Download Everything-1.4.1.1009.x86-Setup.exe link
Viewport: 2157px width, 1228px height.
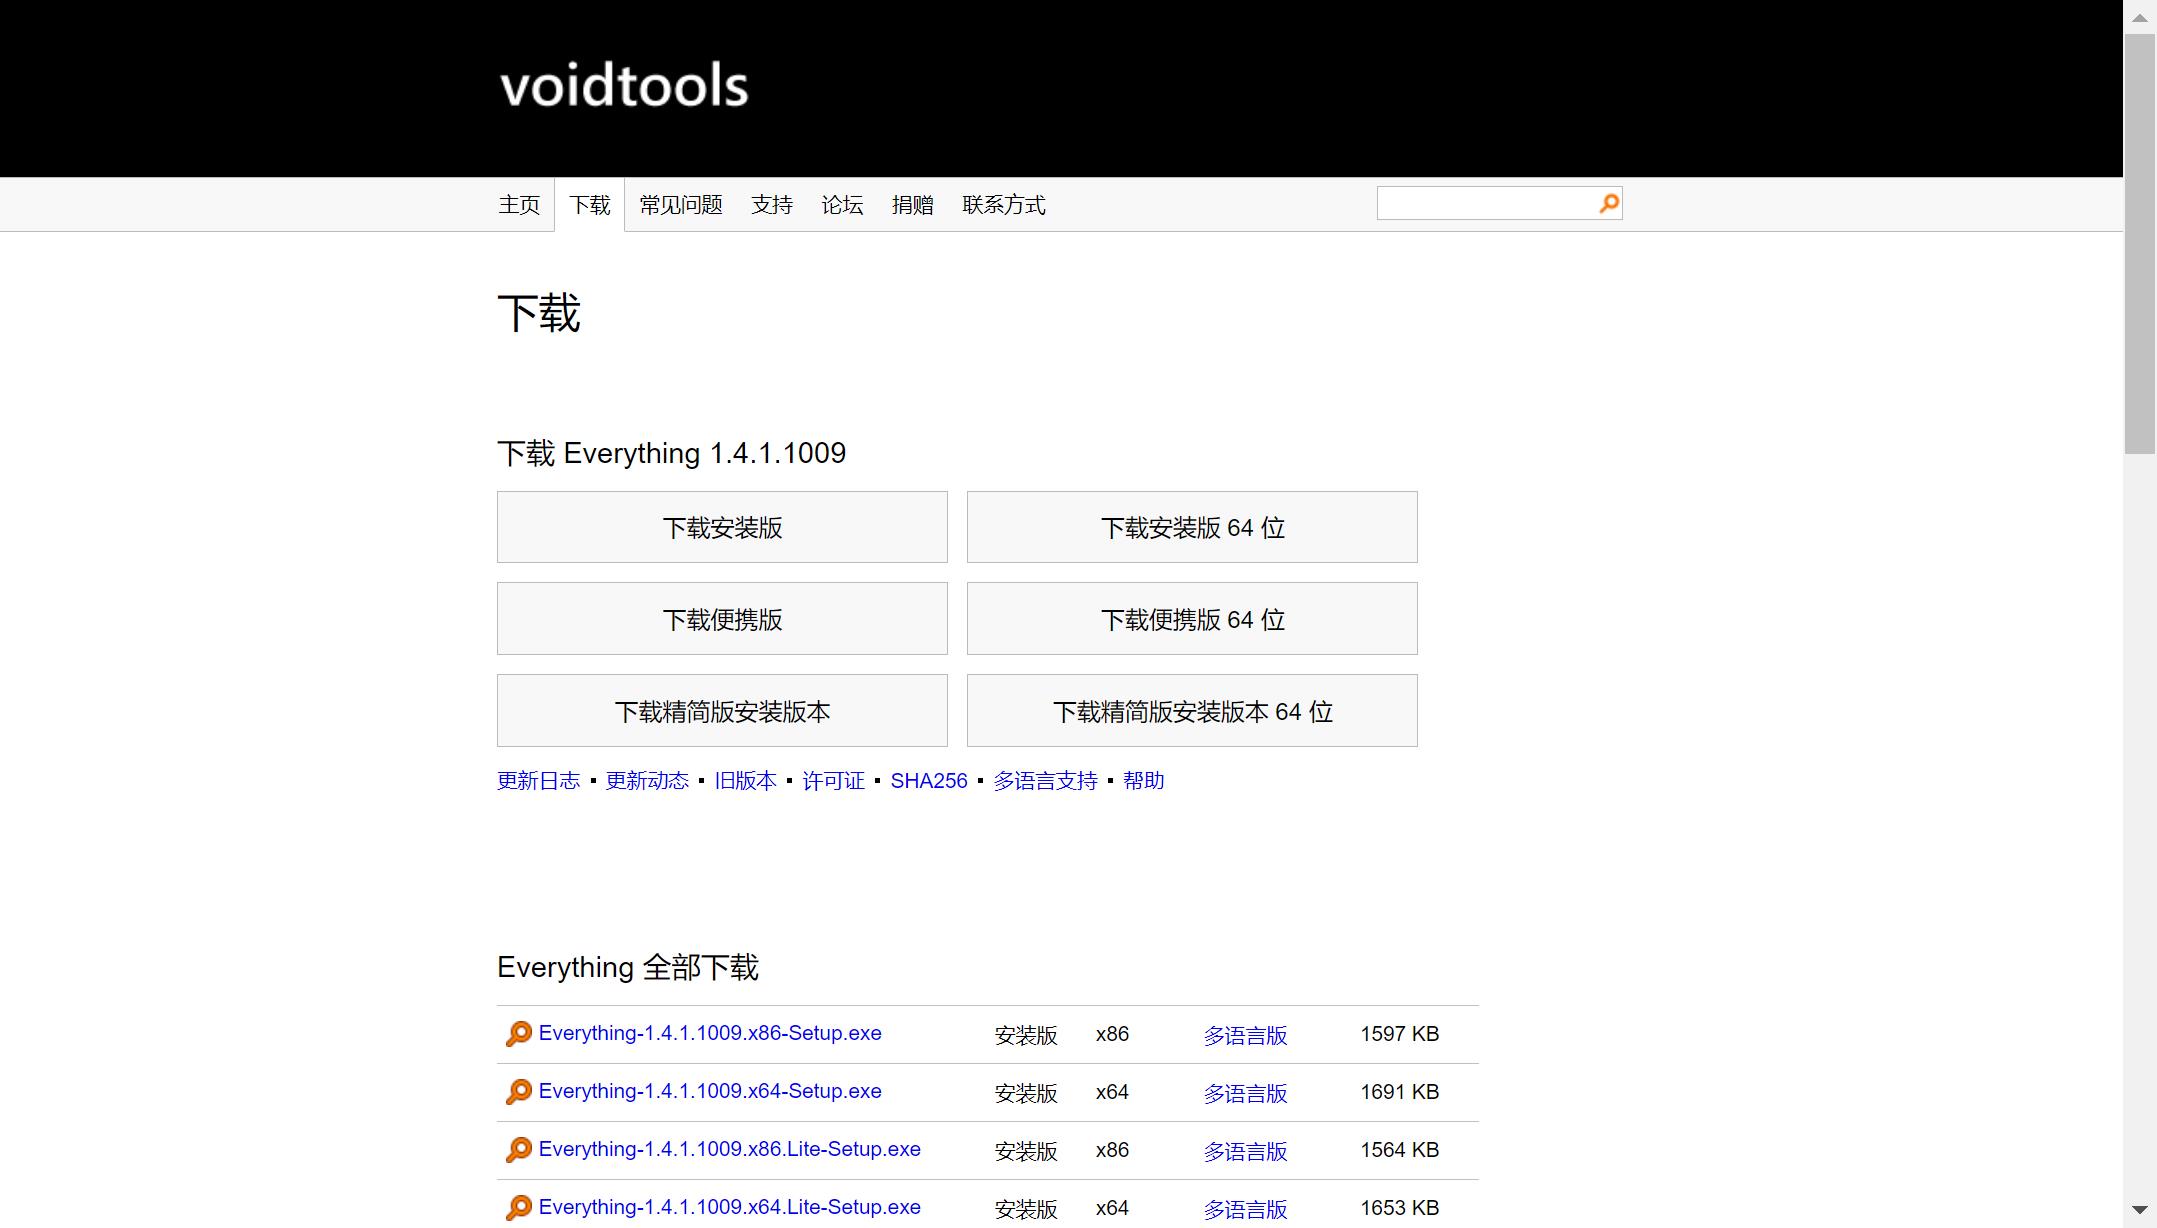click(x=710, y=1033)
